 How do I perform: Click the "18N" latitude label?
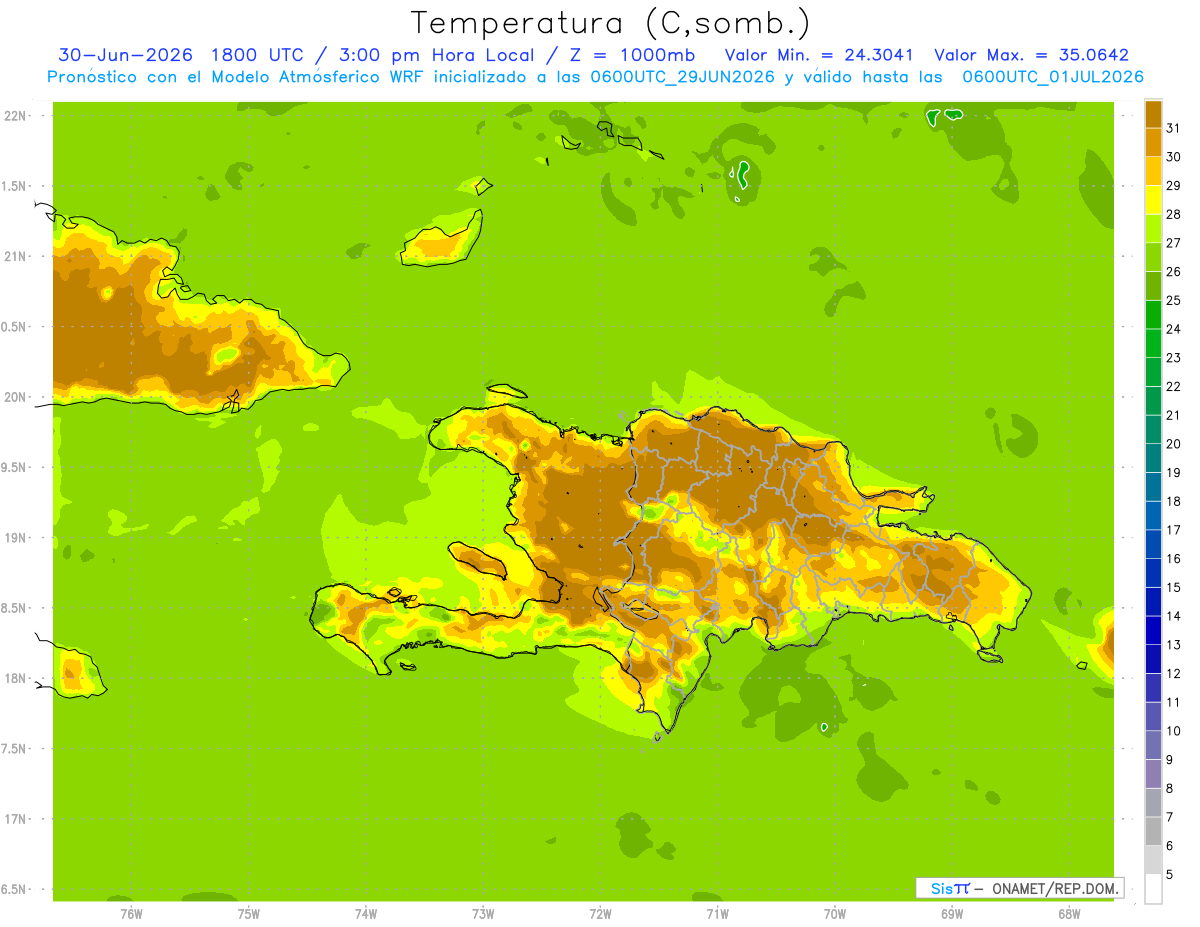[15, 678]
